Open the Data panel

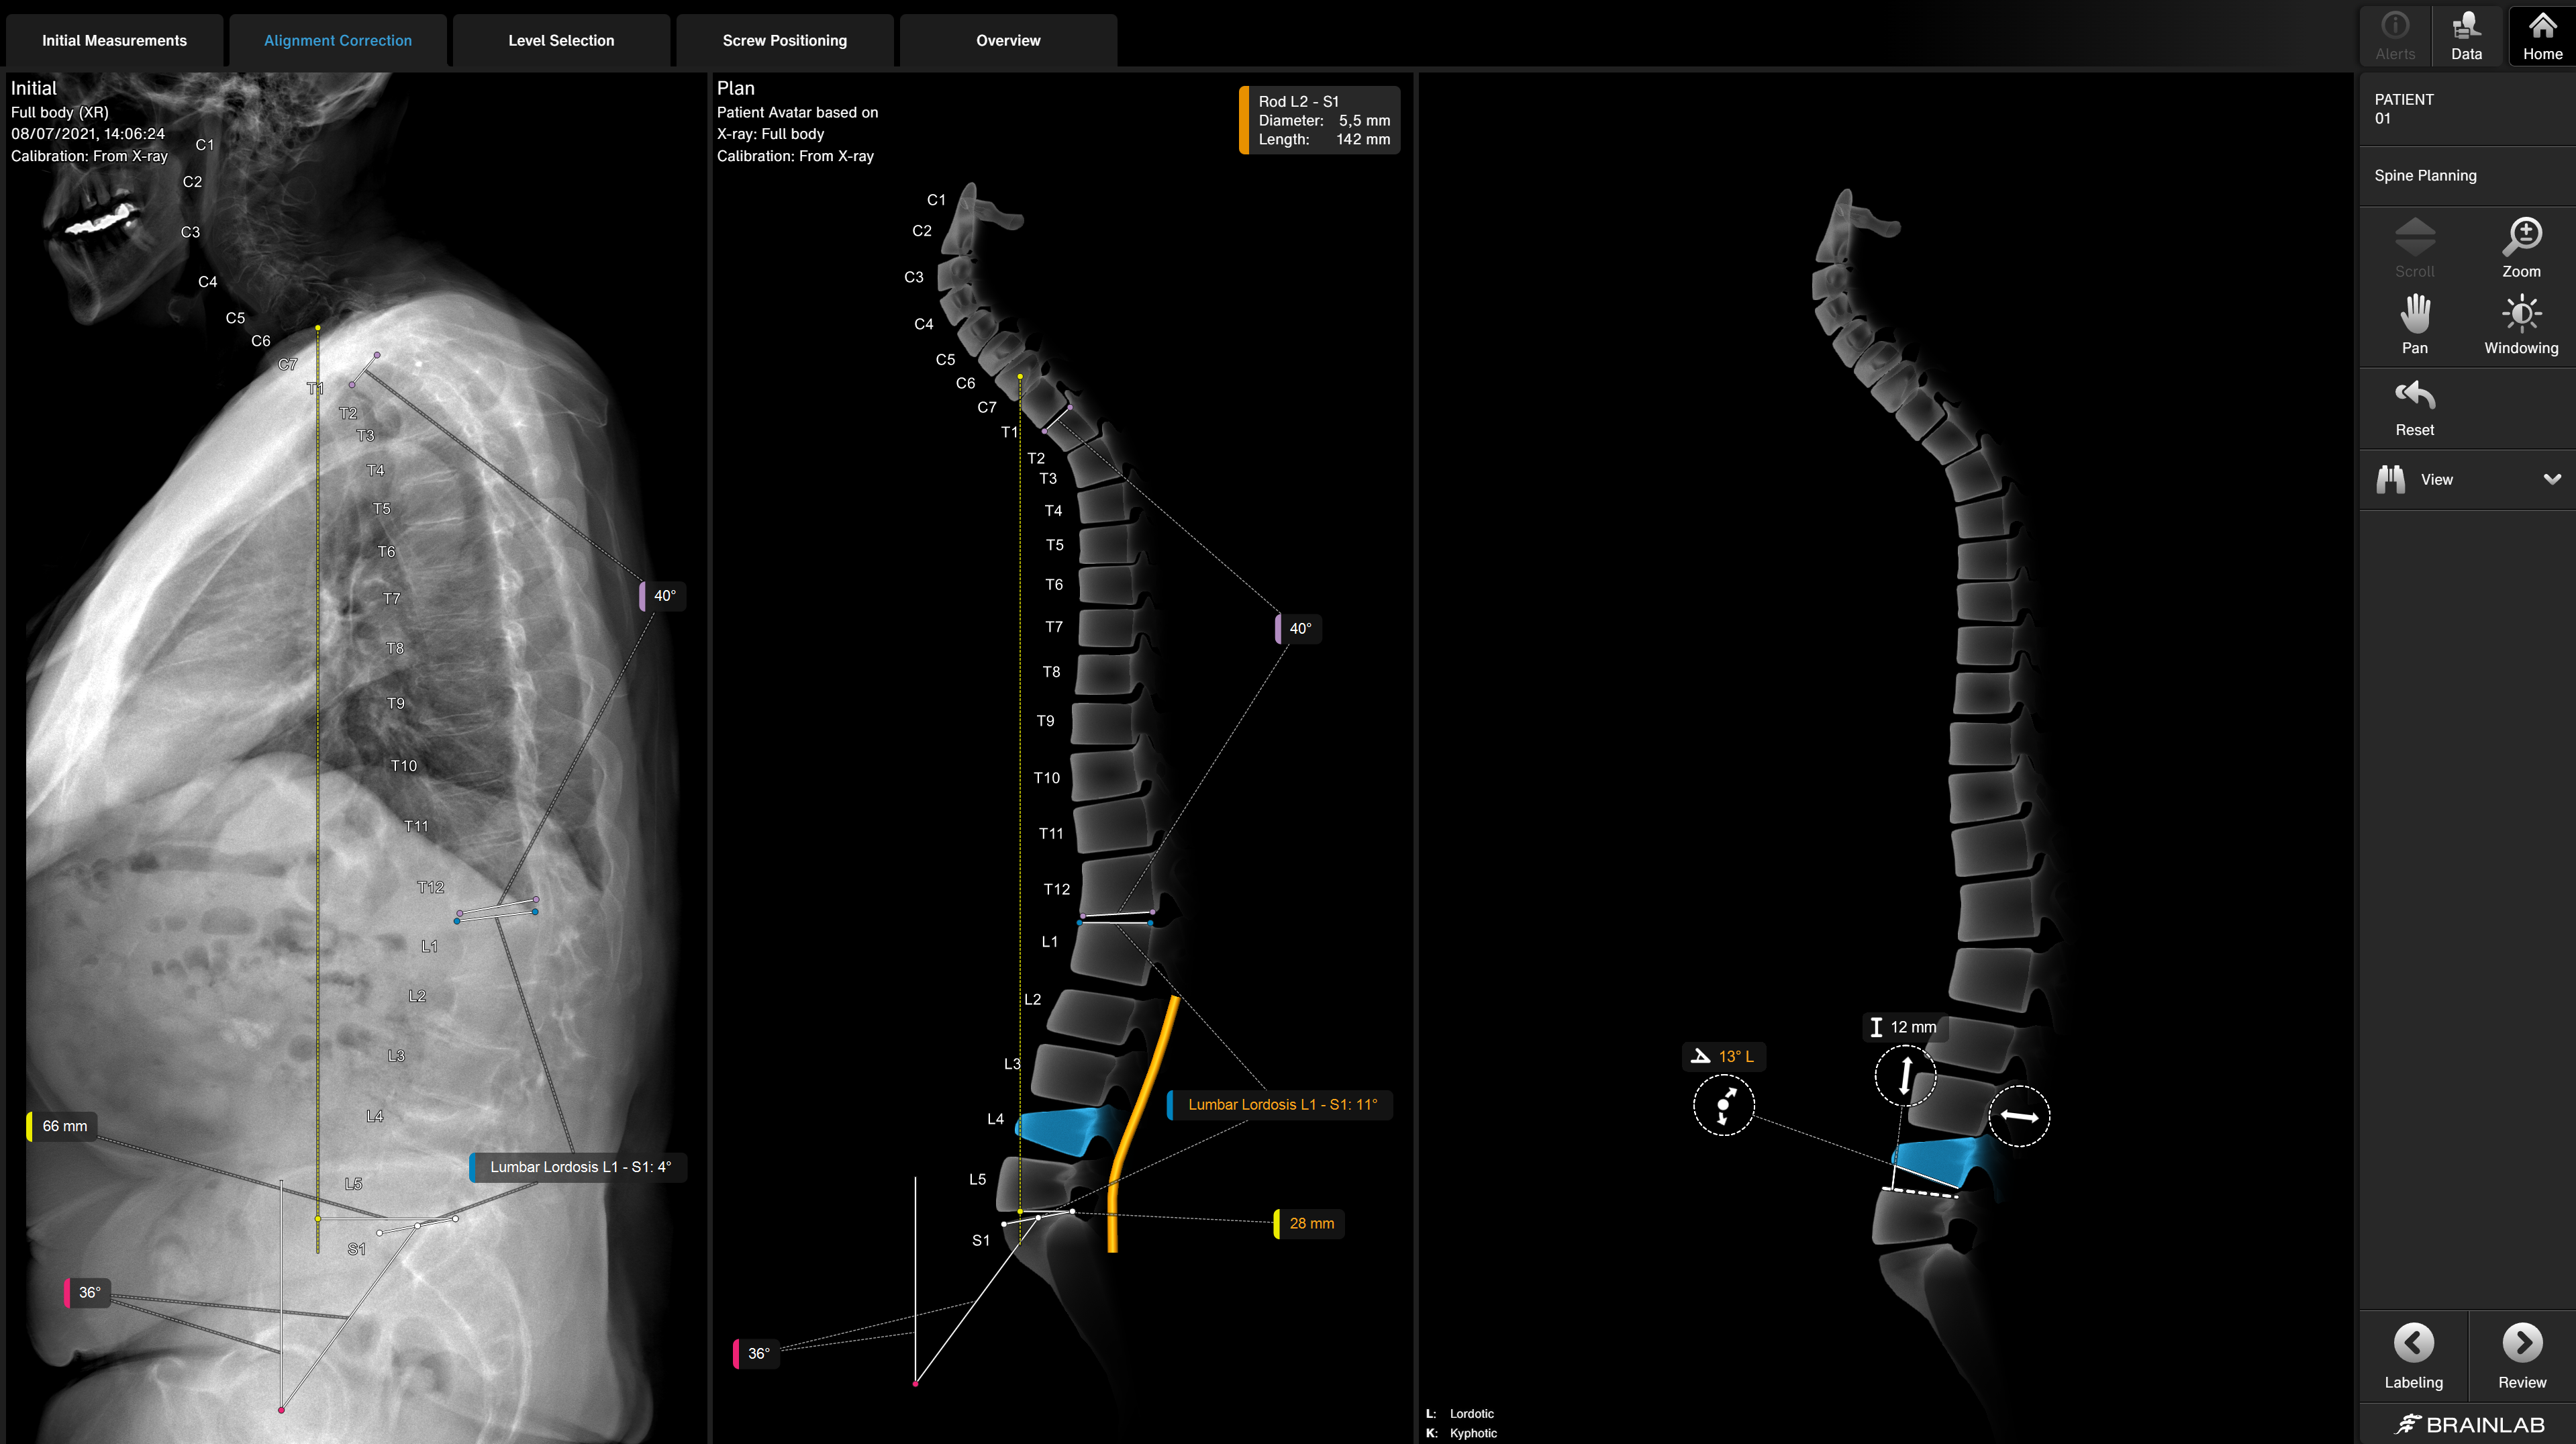pyautogui.click(x=2467, y=33)
